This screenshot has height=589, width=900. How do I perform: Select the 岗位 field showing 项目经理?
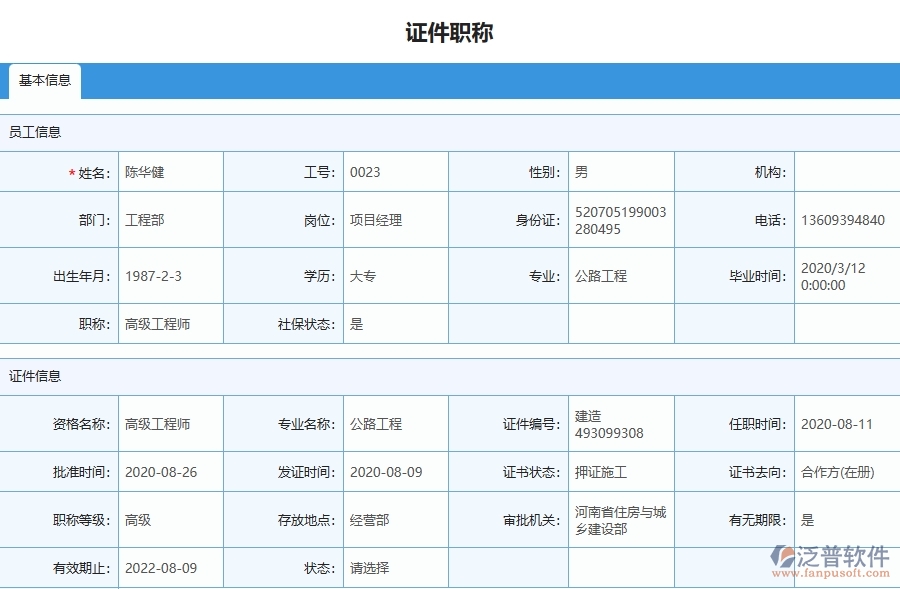[375, 220]
